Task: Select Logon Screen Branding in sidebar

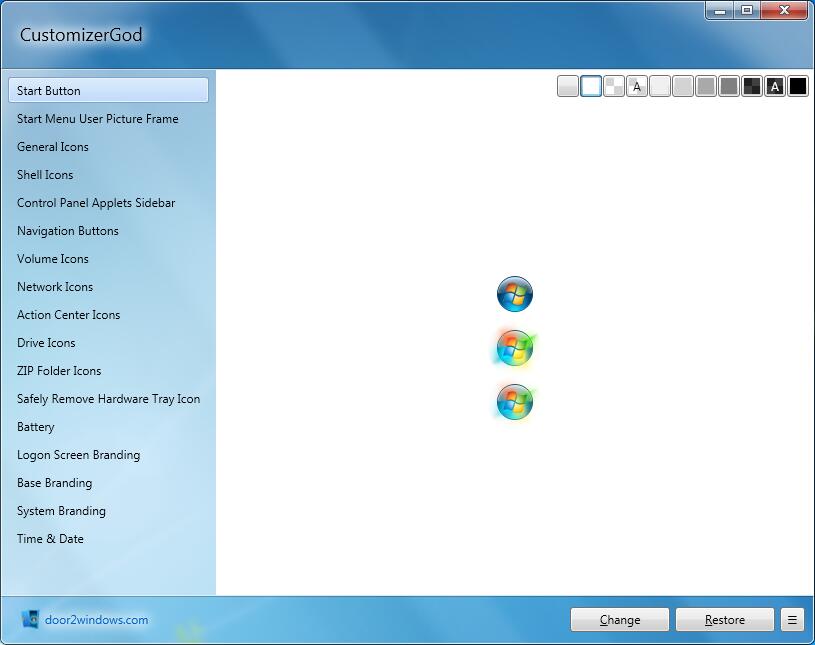Action: pos(78,455)
